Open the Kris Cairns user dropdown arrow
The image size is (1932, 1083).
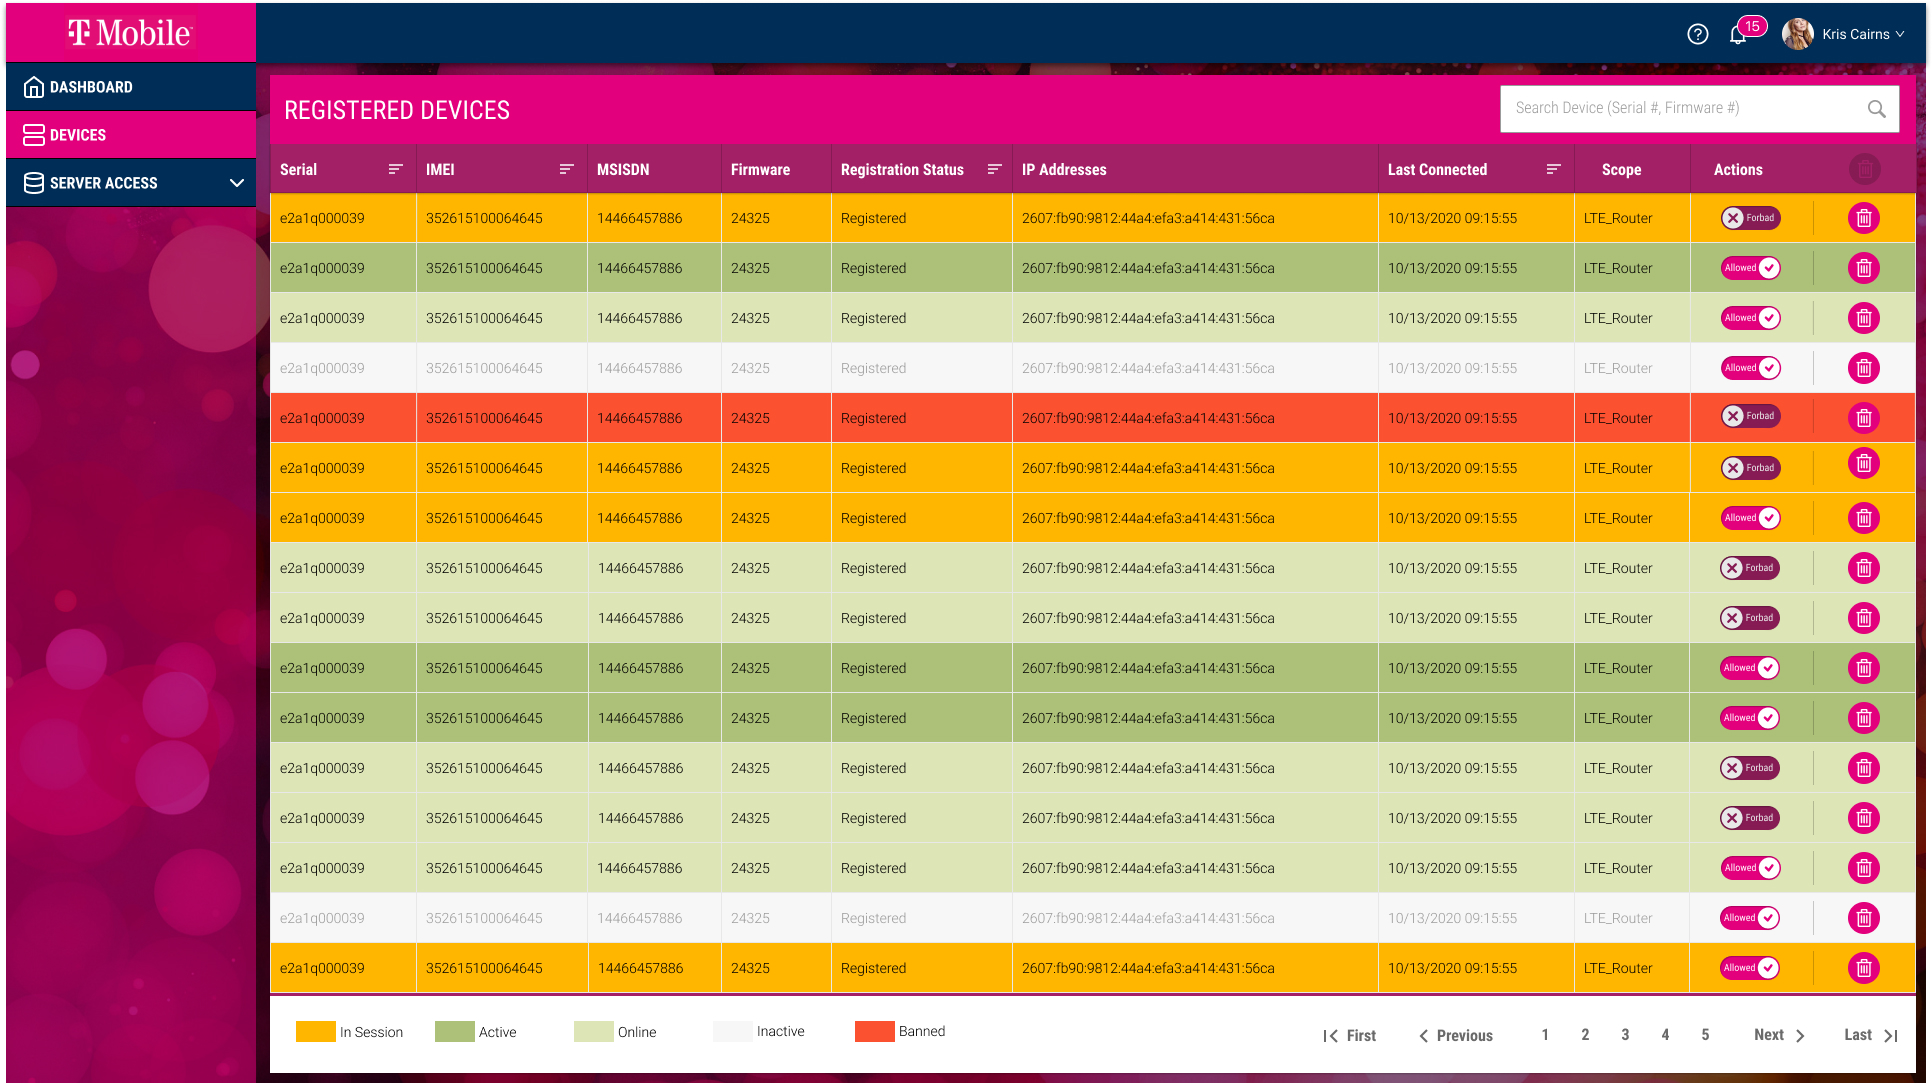[1900, 34]
